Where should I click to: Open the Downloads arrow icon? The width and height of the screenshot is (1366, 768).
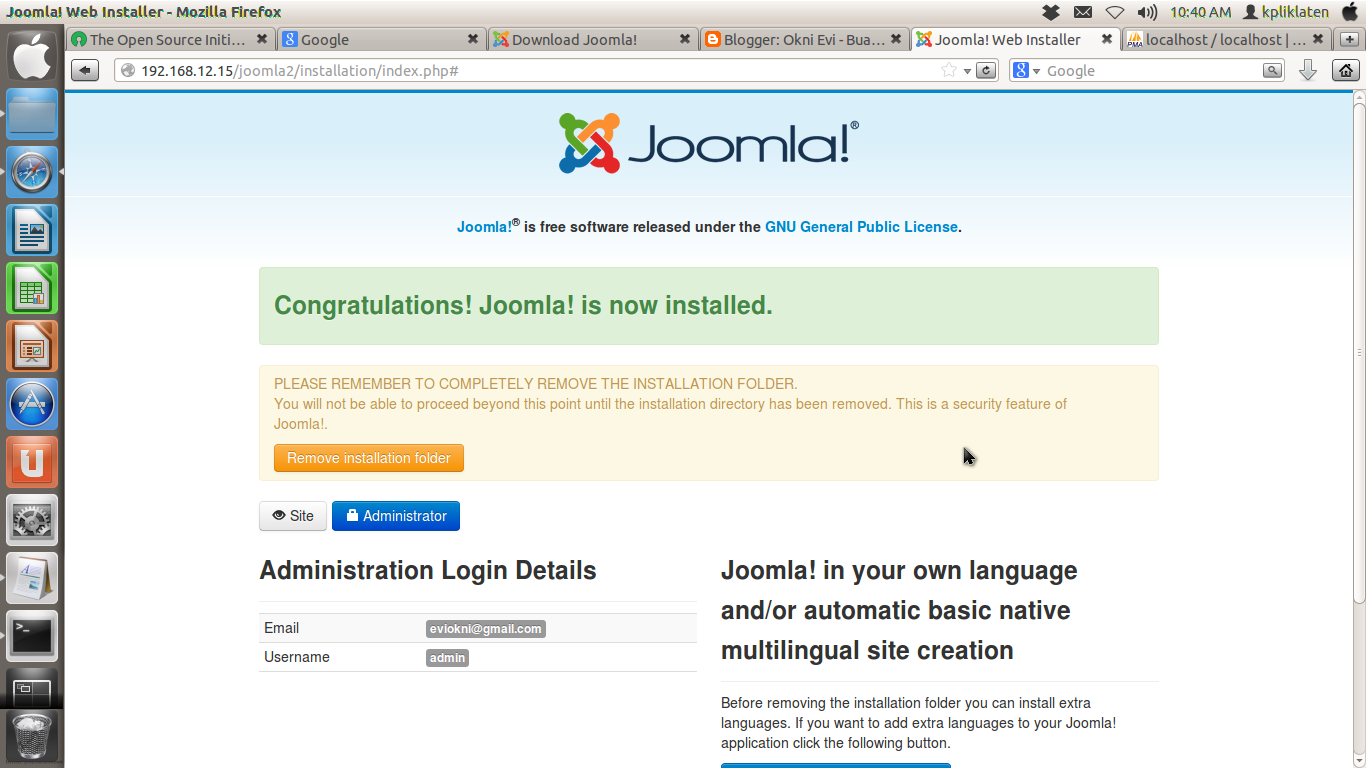(x=1307, y=70)
